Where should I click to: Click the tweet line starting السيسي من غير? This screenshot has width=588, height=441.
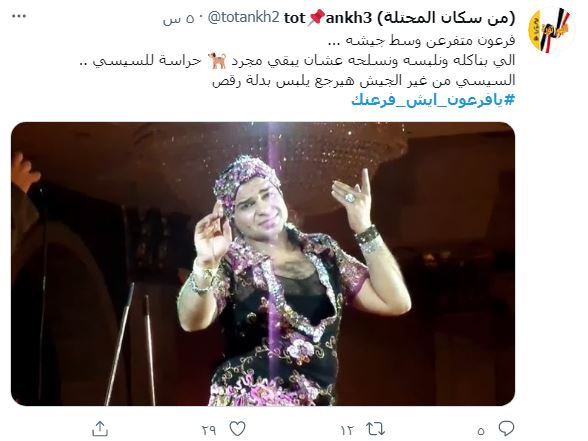click(x=364, y=80)
